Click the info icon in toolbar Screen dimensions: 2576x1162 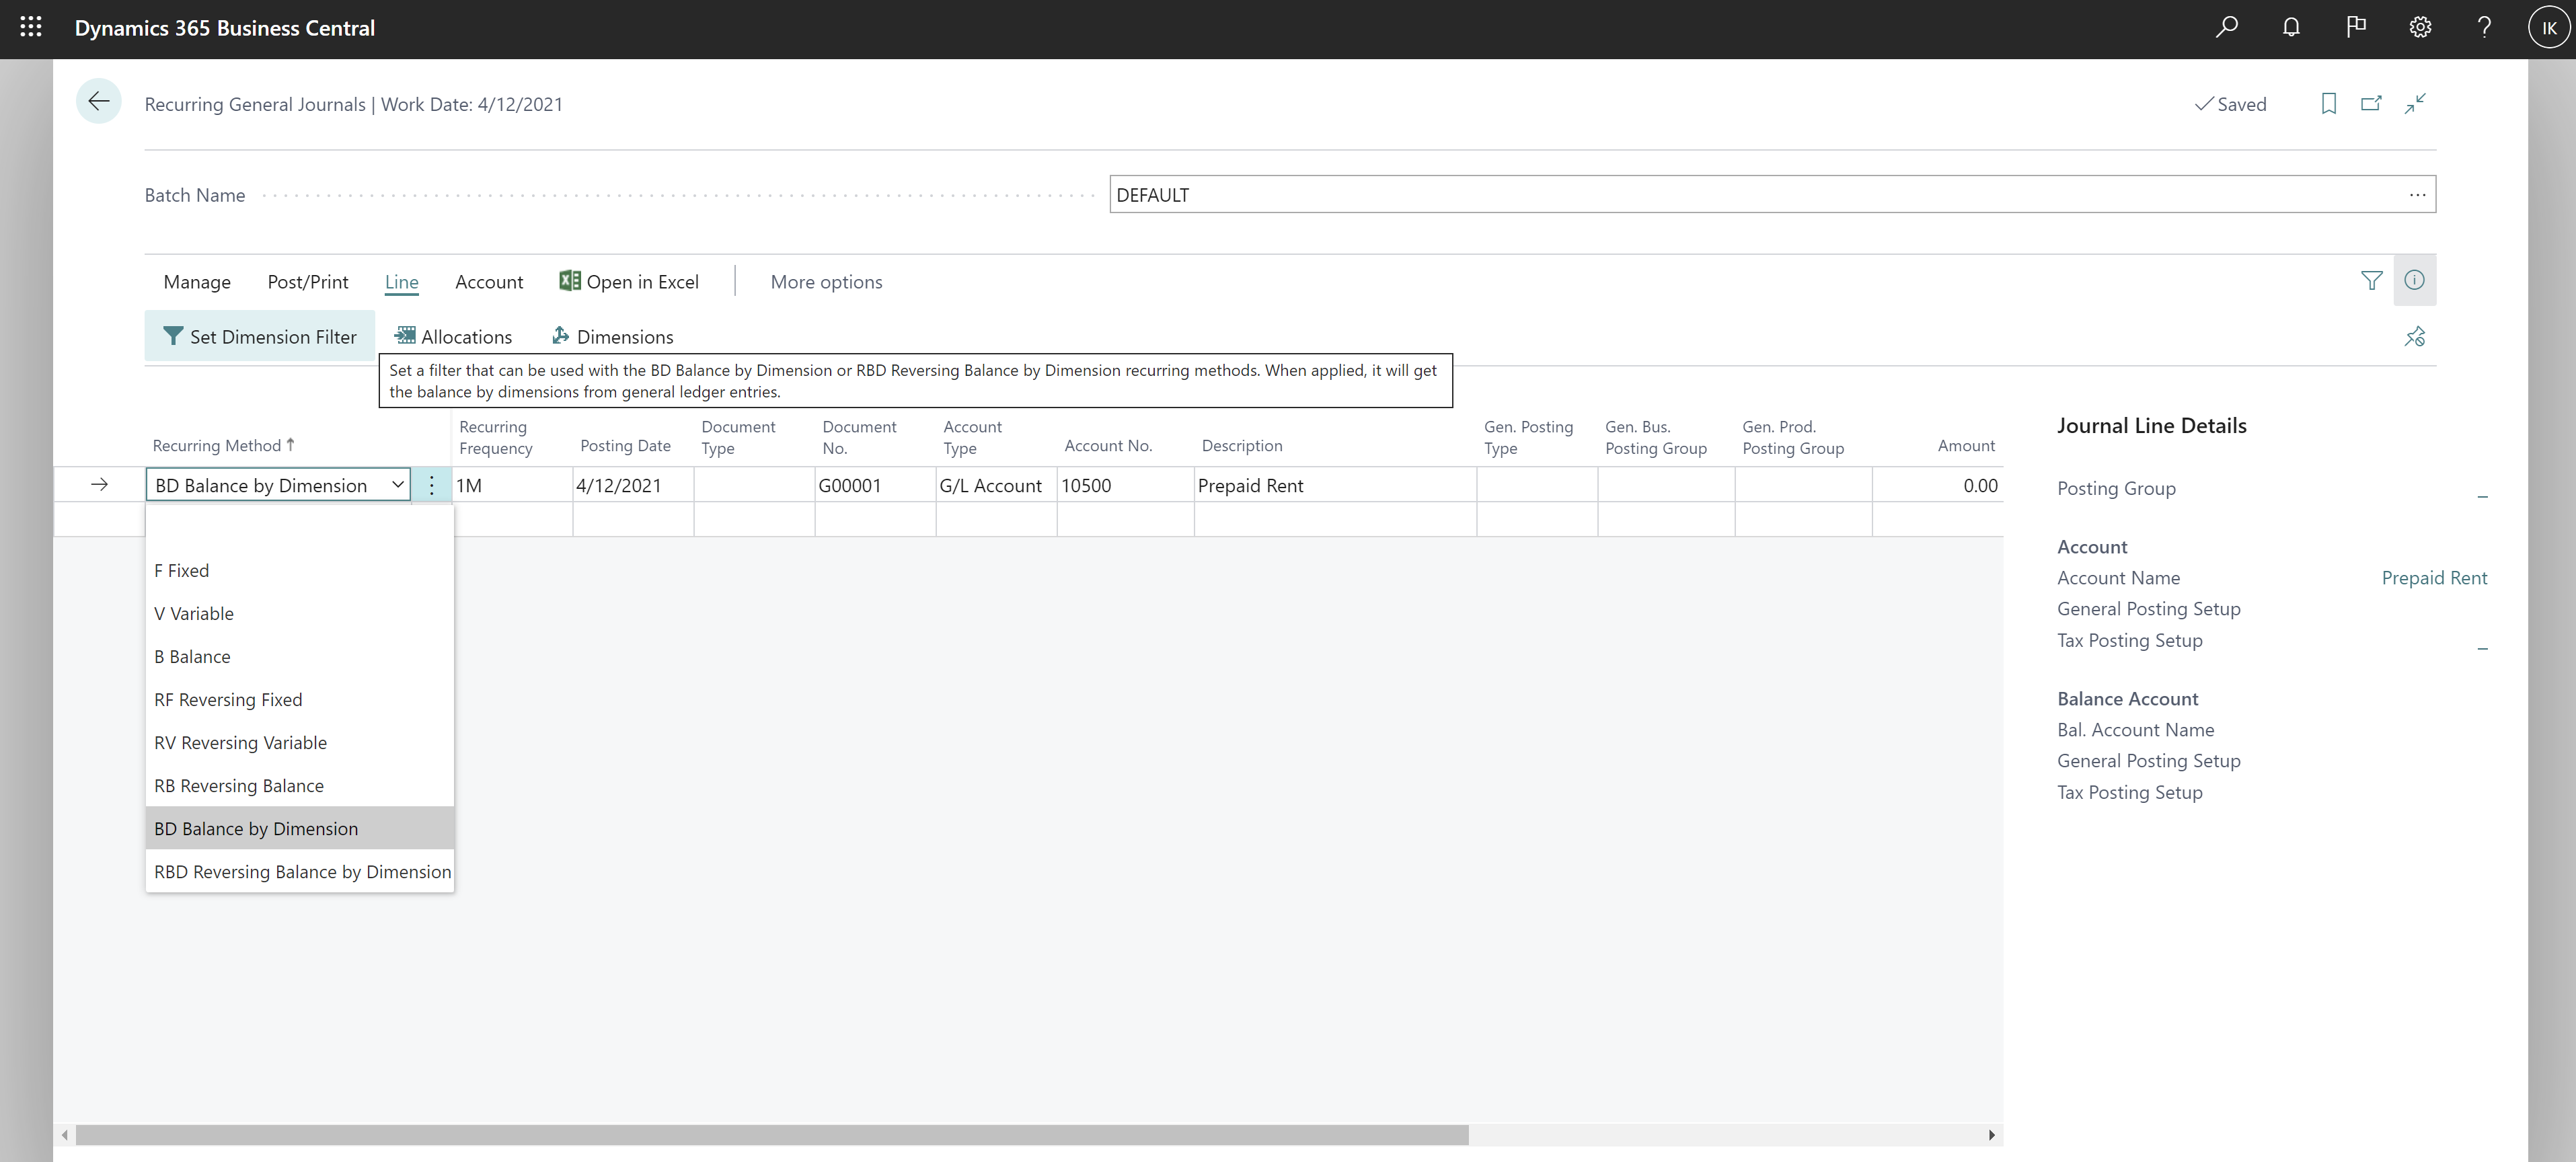point(2415,280)
